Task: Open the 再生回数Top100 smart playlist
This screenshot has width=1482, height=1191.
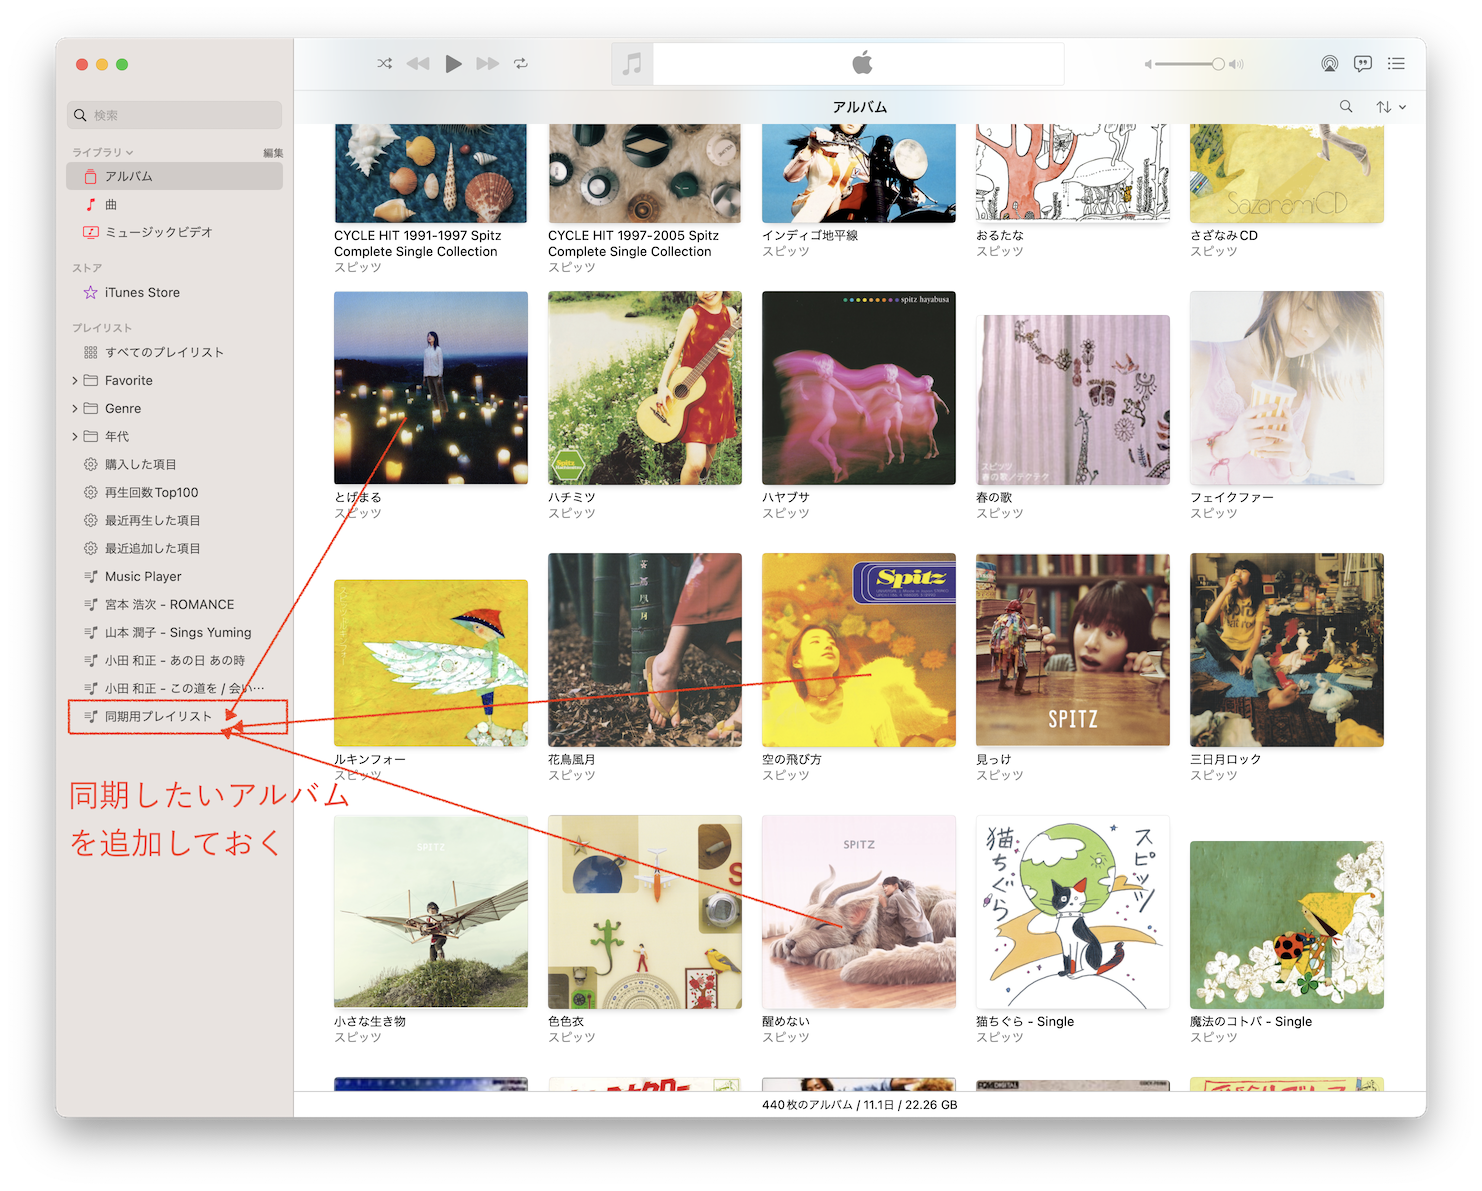Action: point(175,493)
